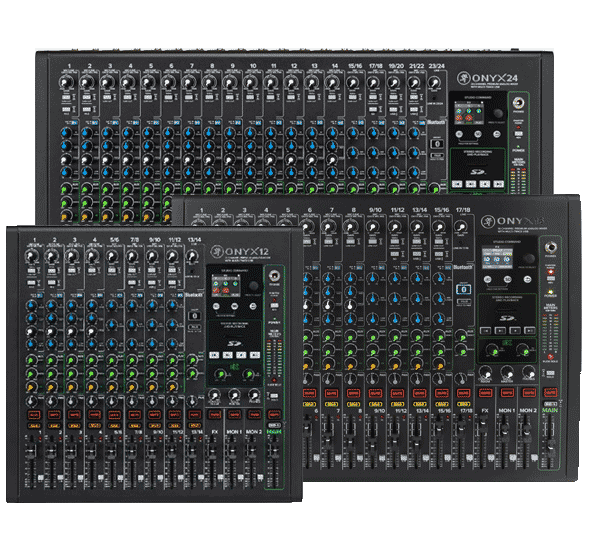
Task: Click the headphone jack on the Onyx24
Action: pyautogui.click(x=519, y=103)
